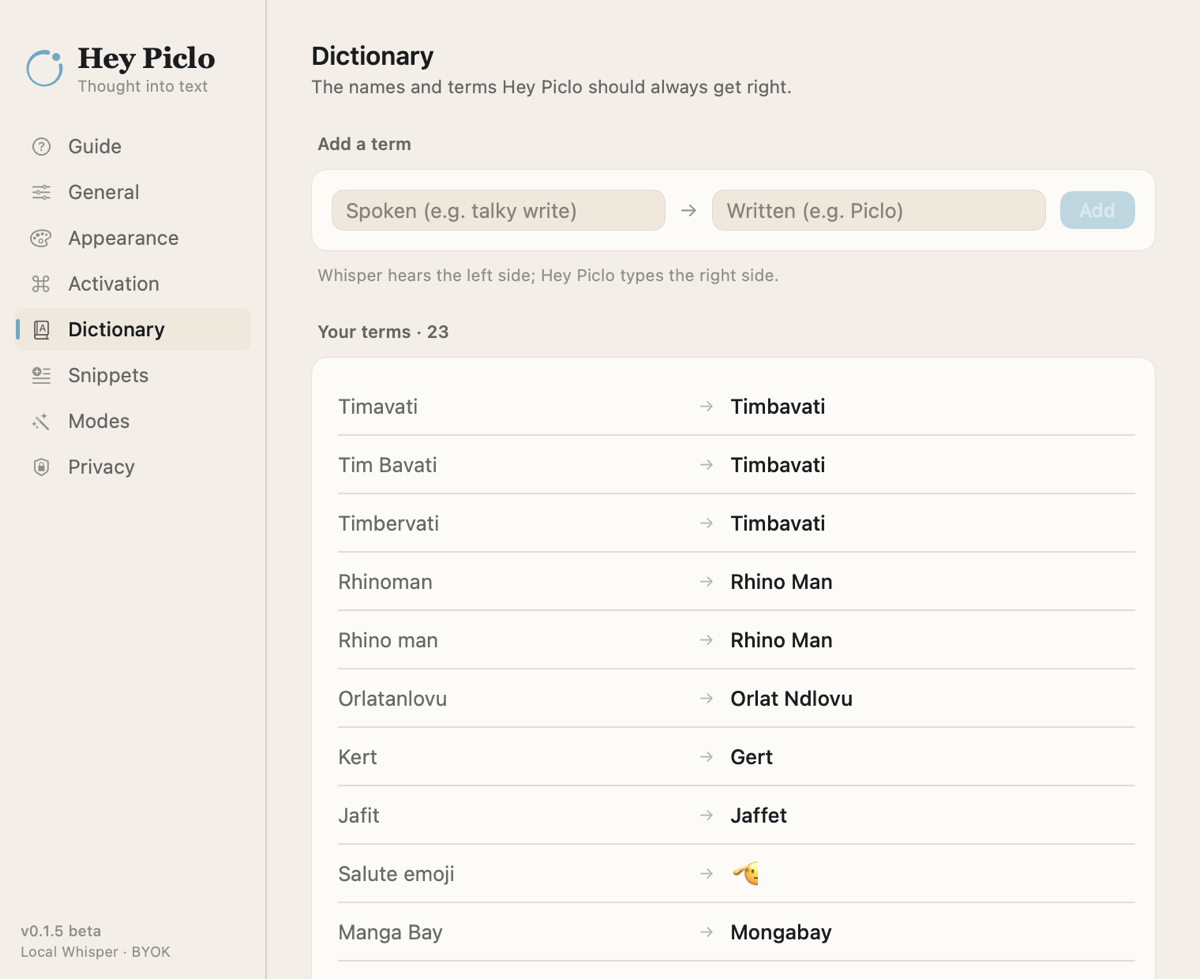The image size is (1200, 979).
Task: Click the arrow in the Manga Bay row
Action: pos(706,933)
